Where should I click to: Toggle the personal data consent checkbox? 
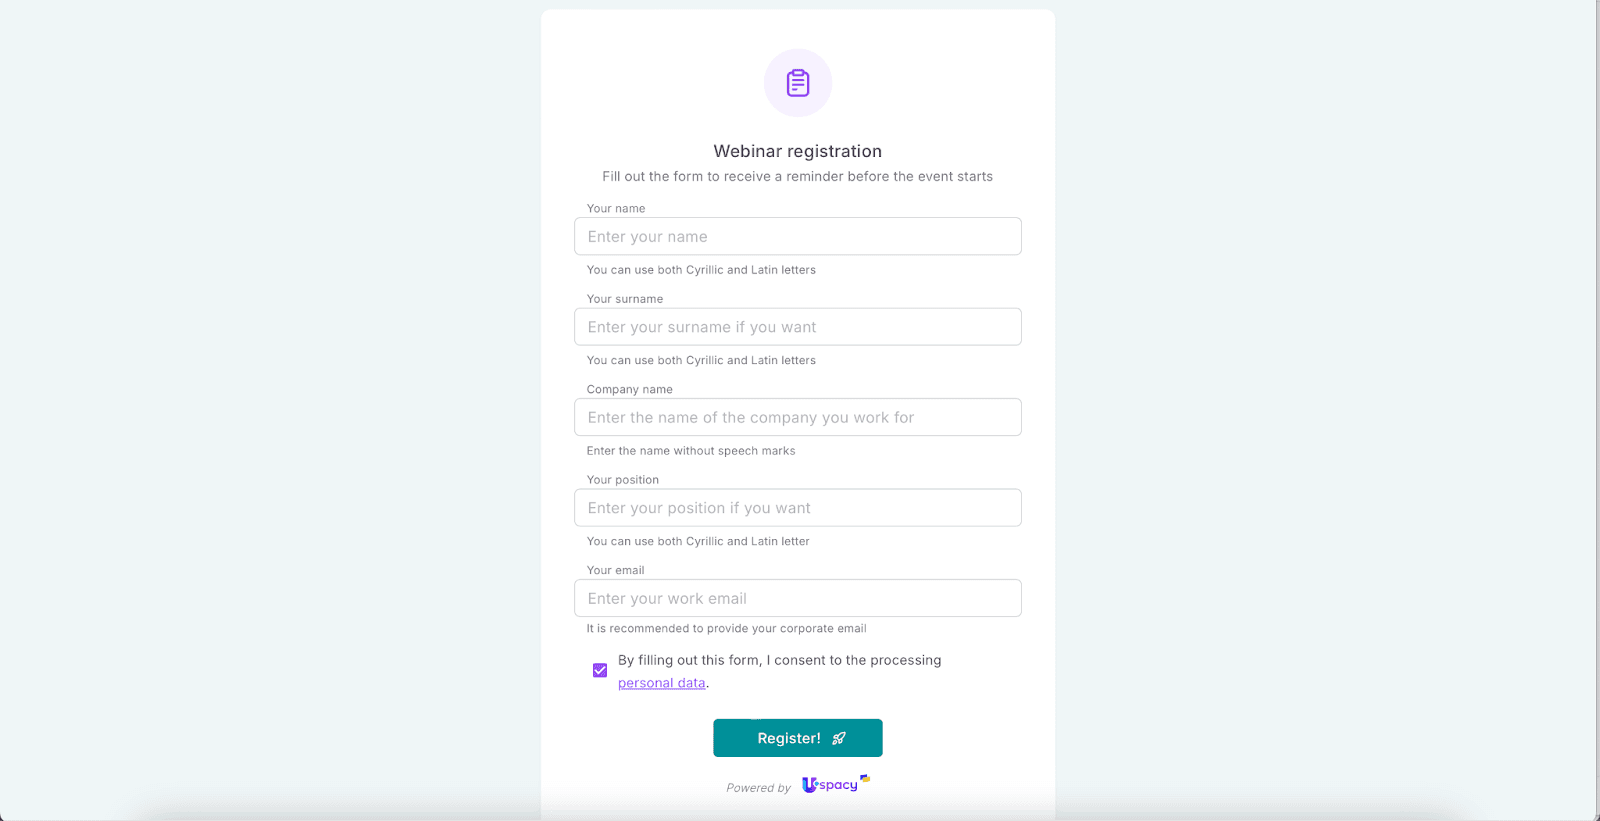click(600, 670)
